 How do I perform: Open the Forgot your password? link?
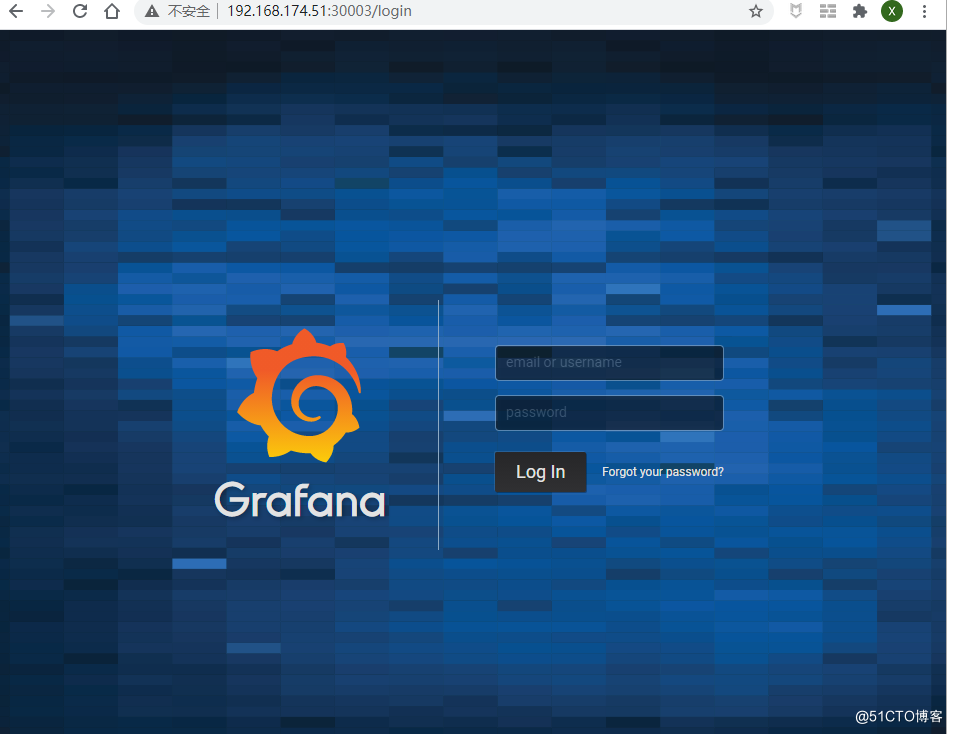pos(662,472)
